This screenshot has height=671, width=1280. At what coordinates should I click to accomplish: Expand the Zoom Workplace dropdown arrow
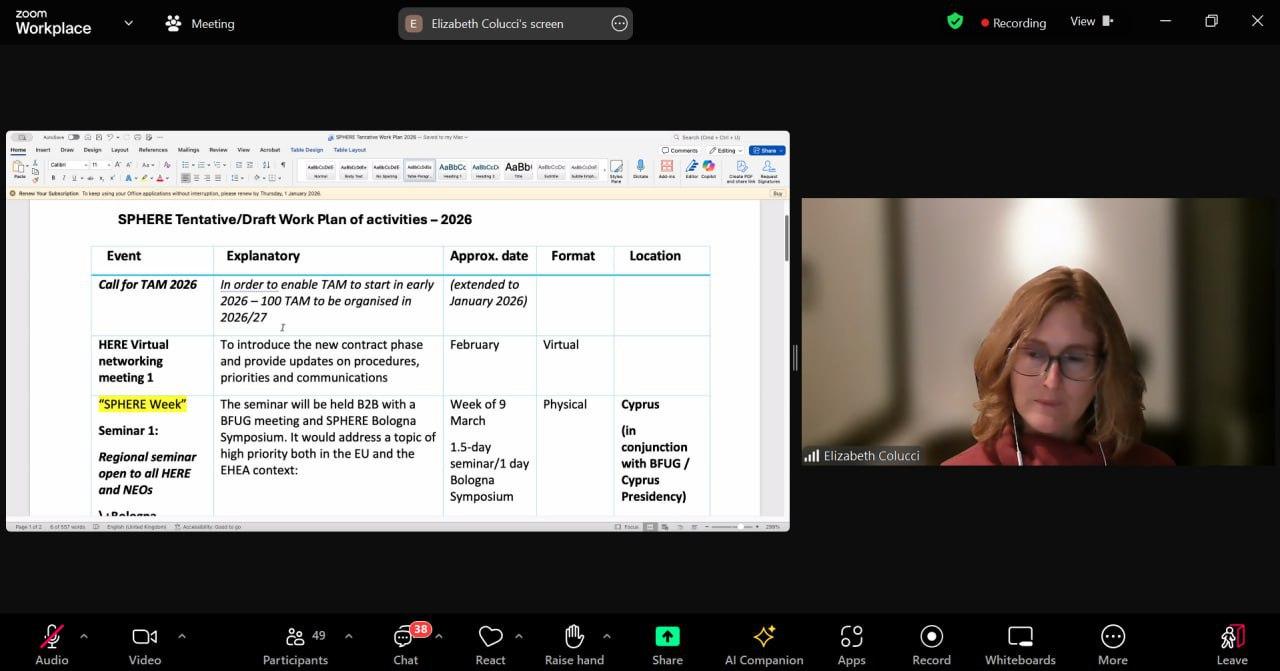(128, 23)
